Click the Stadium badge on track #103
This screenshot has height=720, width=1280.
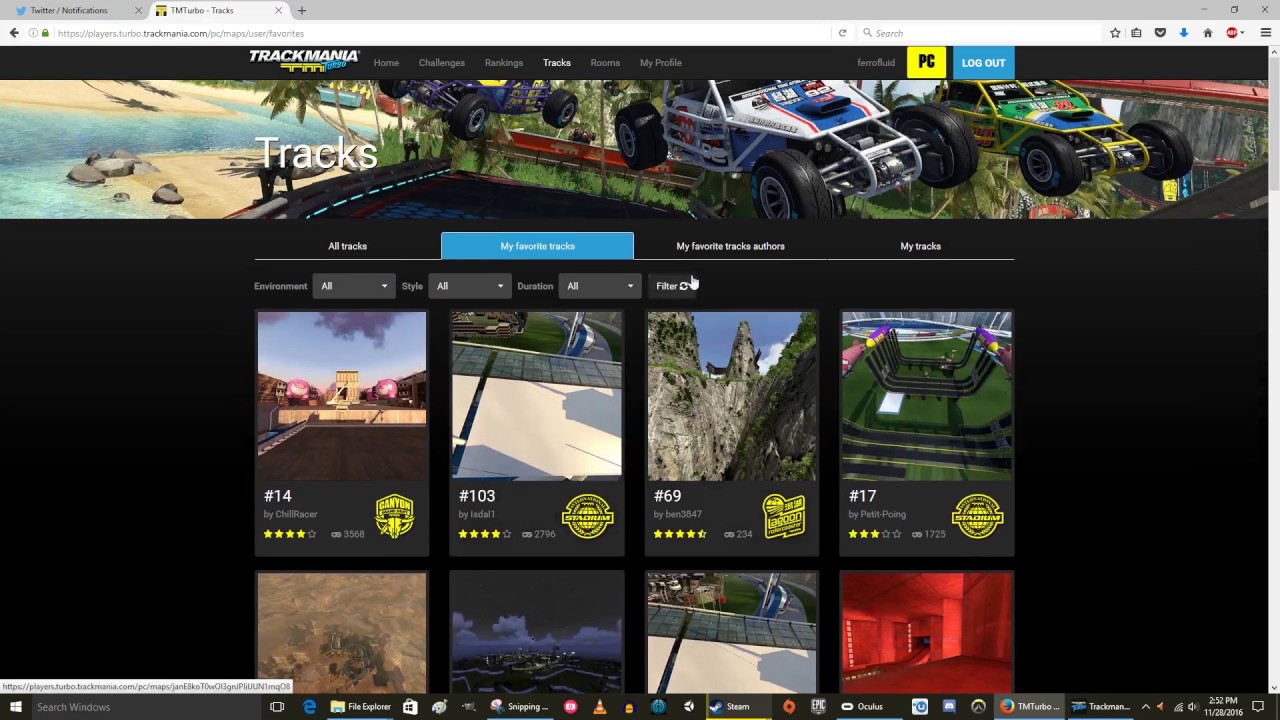(587, 516)
